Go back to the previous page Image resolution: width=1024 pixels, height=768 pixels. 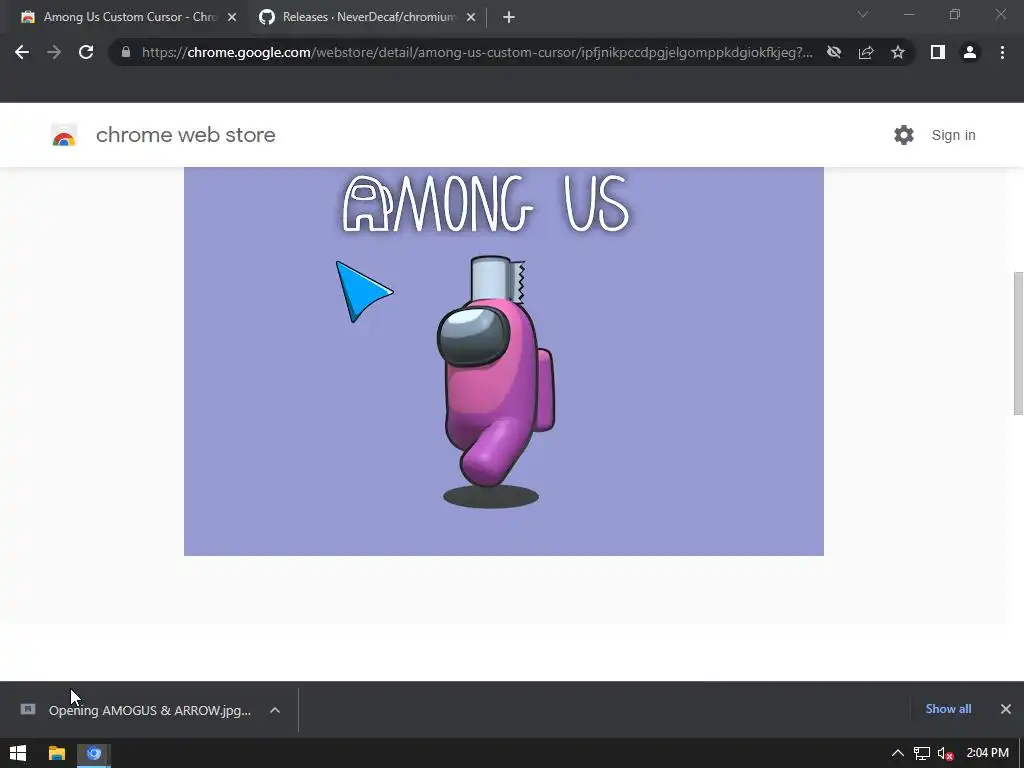pyautogui.click(x=22, y=52)
